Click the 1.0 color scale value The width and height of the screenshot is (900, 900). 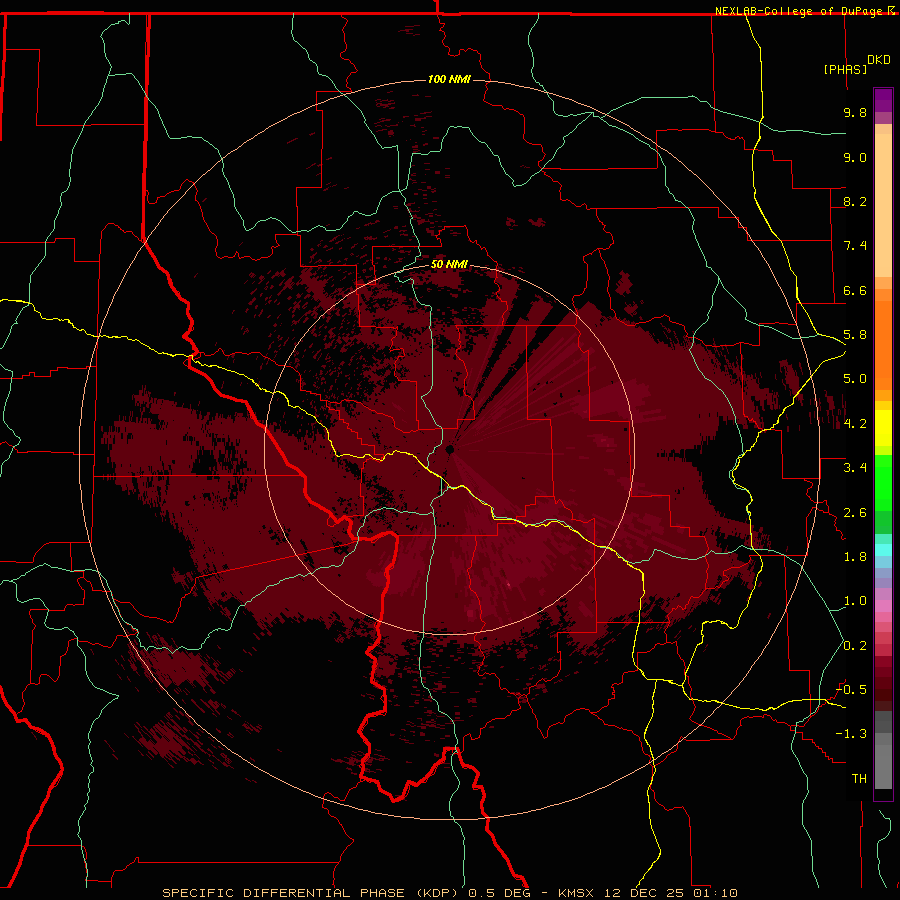(855, 601)
